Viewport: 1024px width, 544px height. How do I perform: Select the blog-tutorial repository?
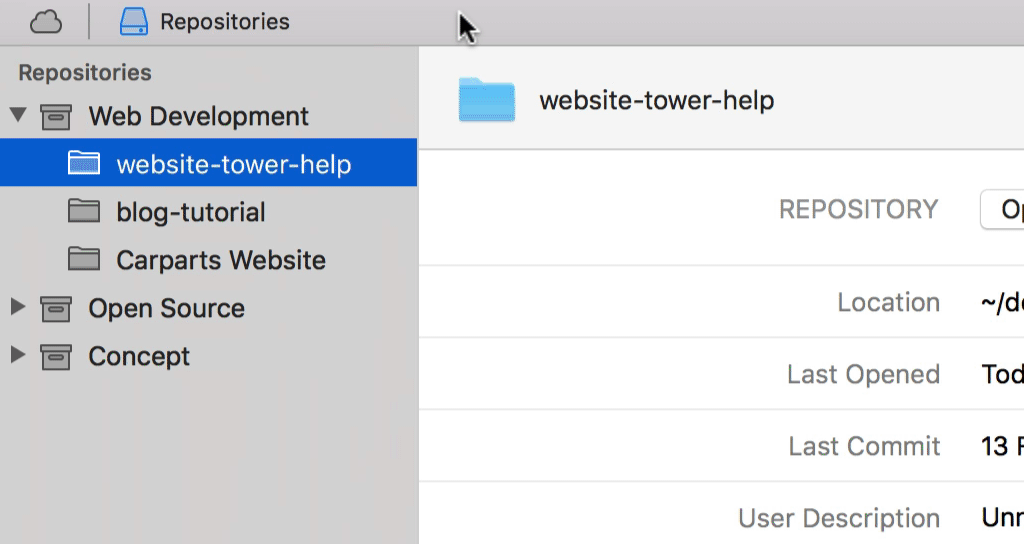190,212
